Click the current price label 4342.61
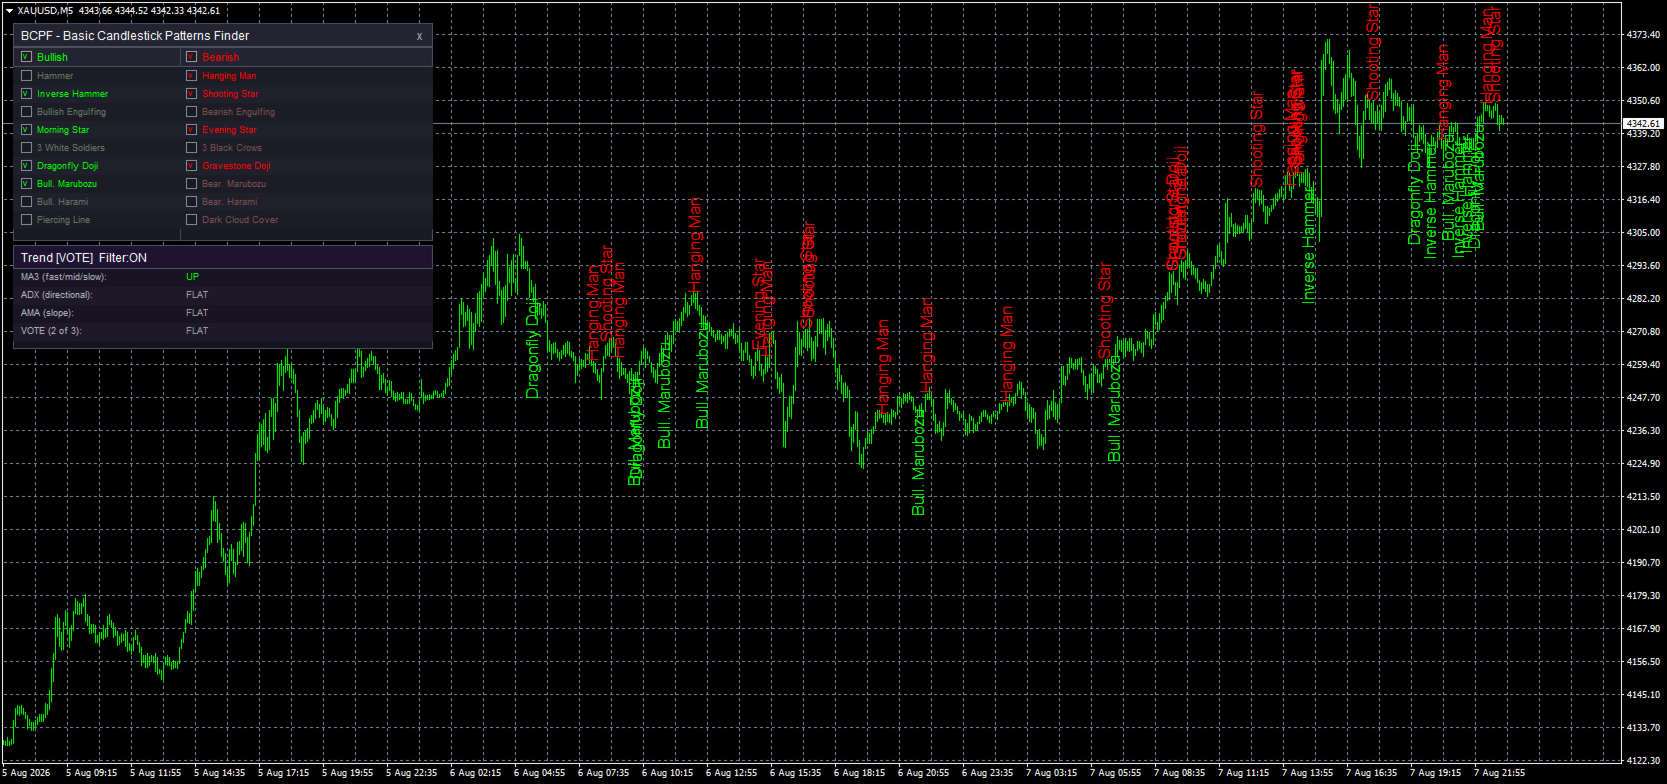 [1643, 124]
